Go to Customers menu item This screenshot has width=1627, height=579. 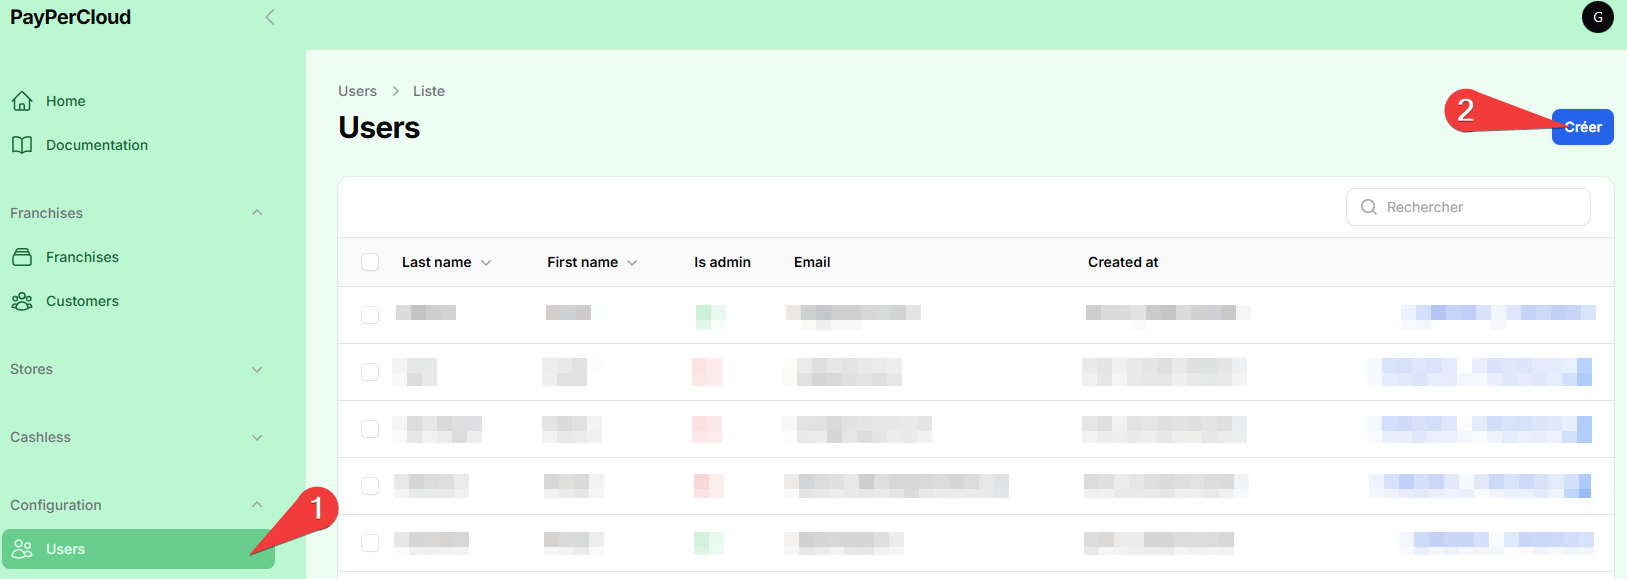click(138, 301)
